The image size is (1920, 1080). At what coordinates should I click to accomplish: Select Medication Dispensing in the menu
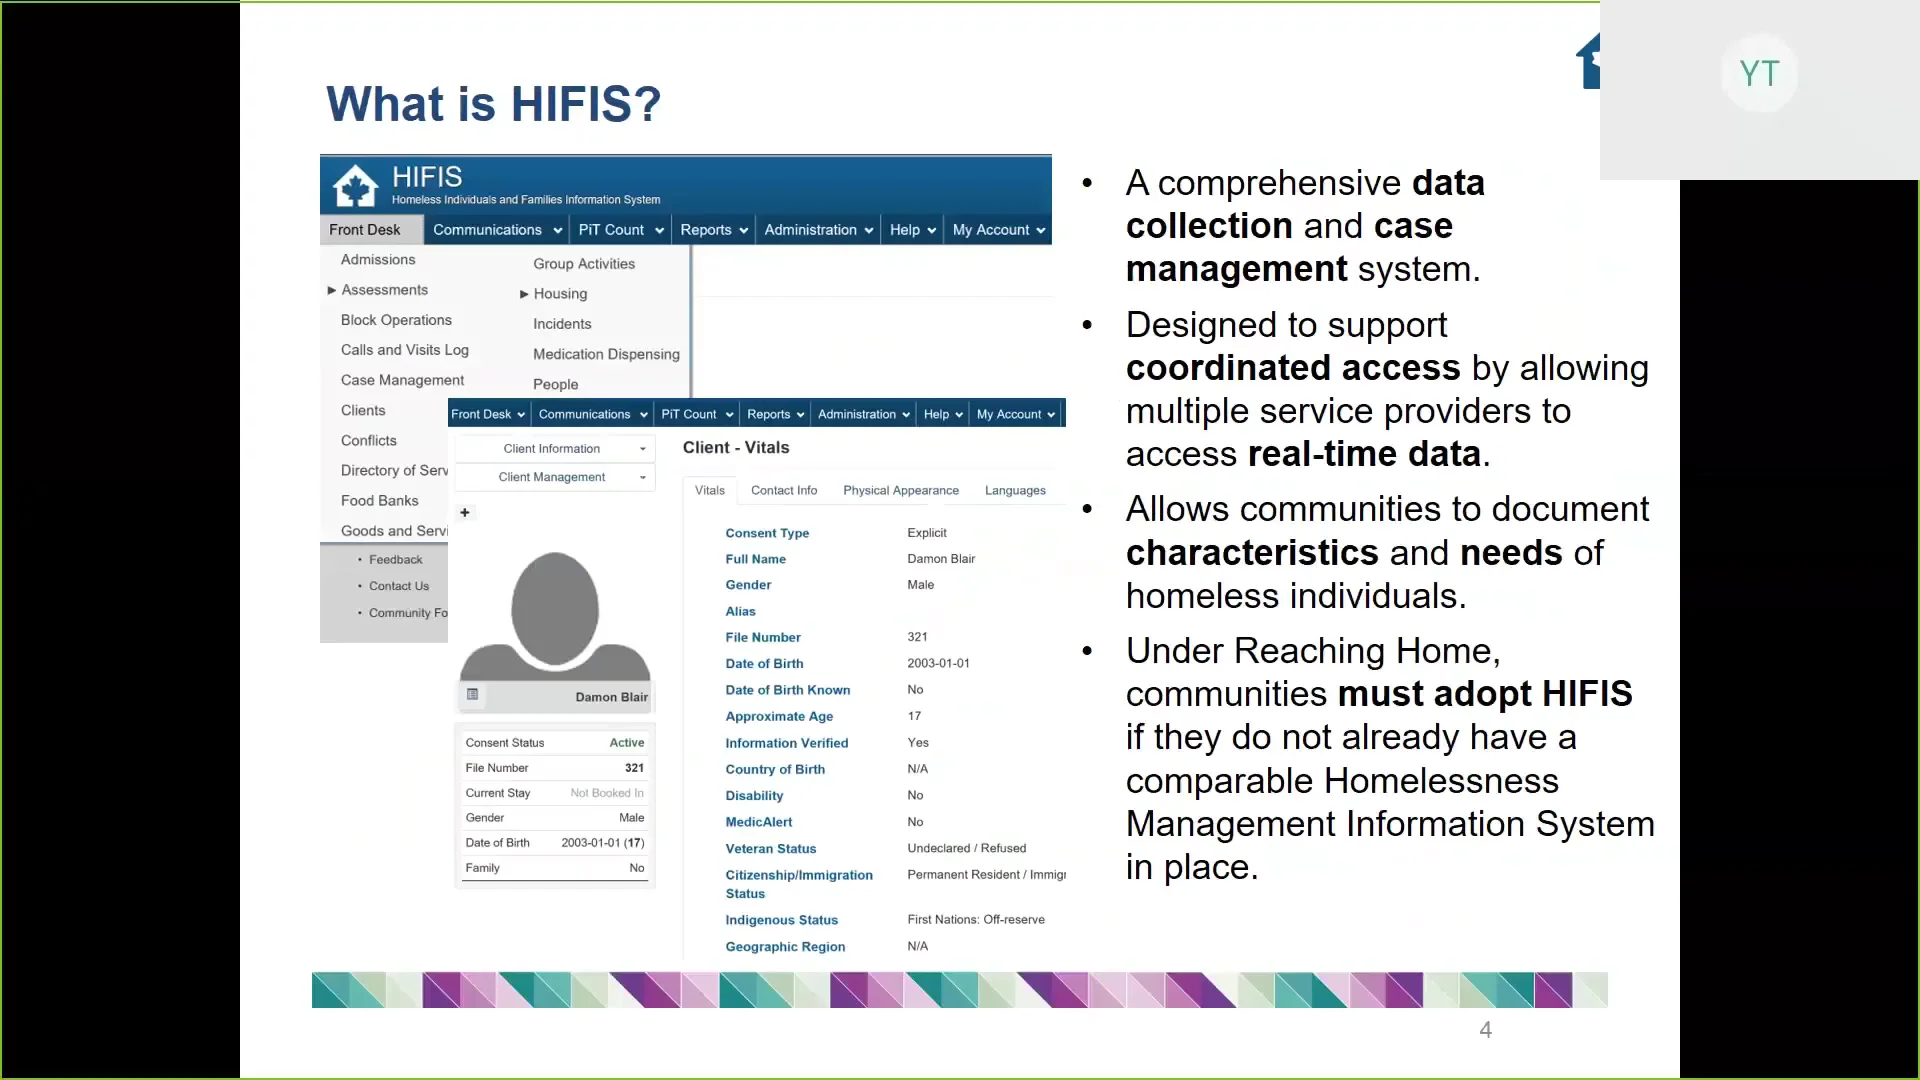605,354
